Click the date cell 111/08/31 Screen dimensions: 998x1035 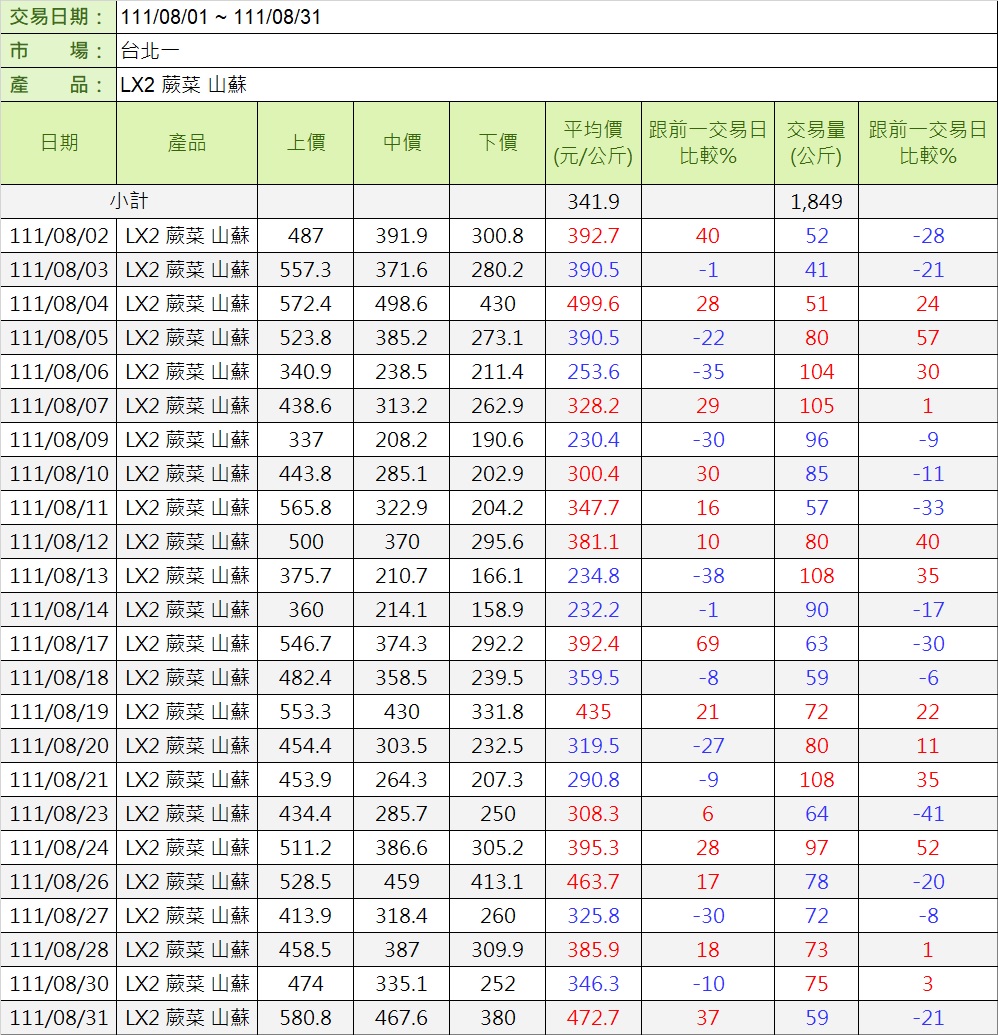pos(59,1018)
